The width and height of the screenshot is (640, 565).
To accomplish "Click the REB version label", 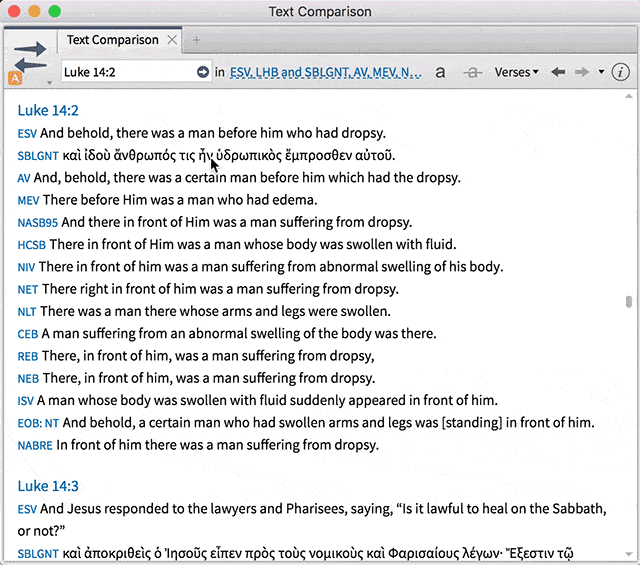I will tap(28, 356).
